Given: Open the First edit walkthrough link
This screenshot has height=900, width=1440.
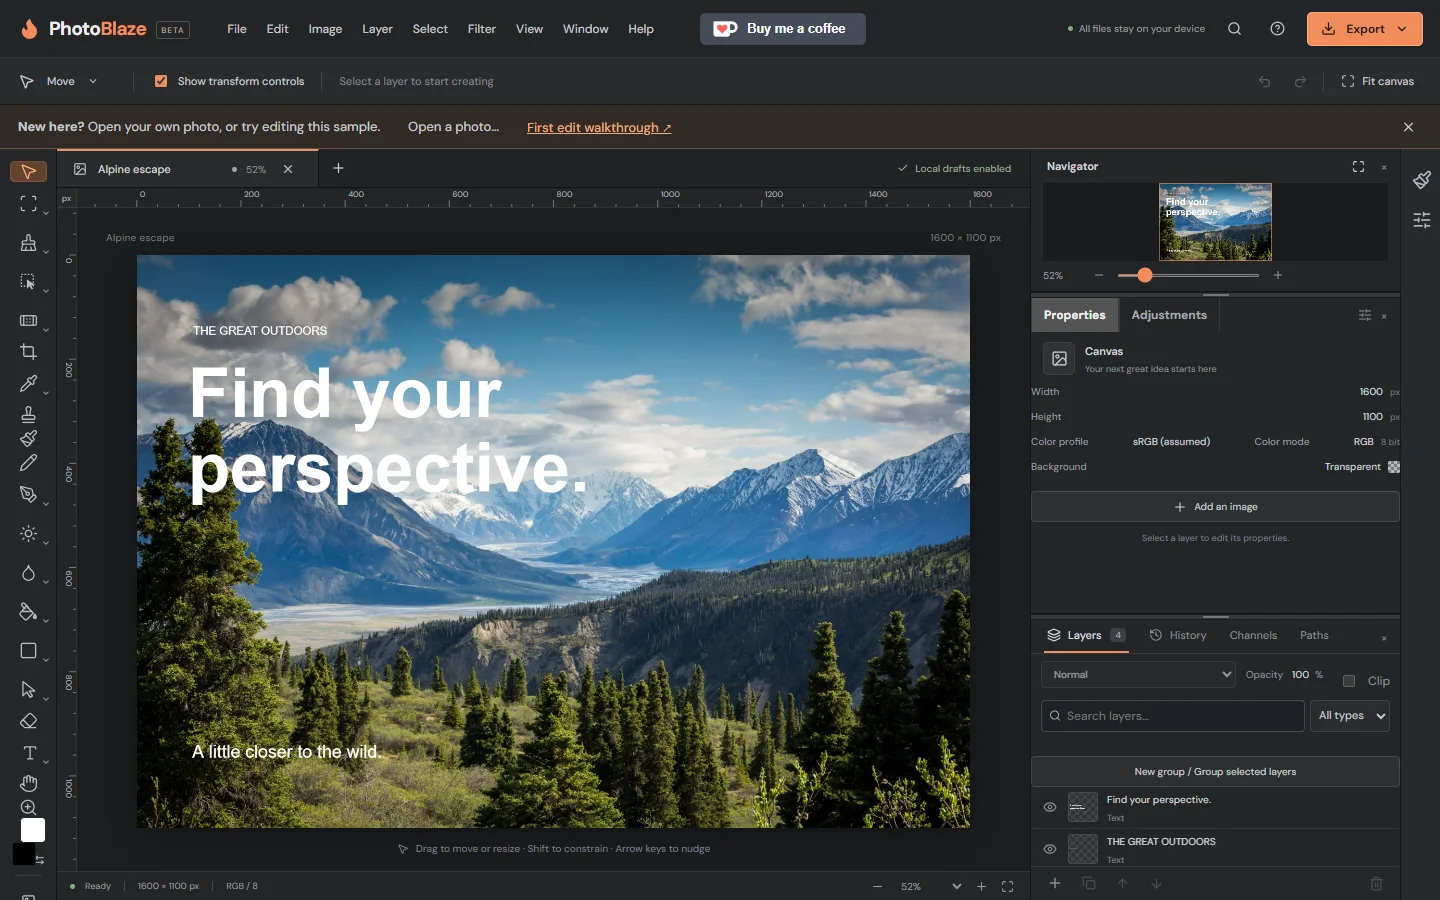Looking at the screenshot, I should (599, 127).
